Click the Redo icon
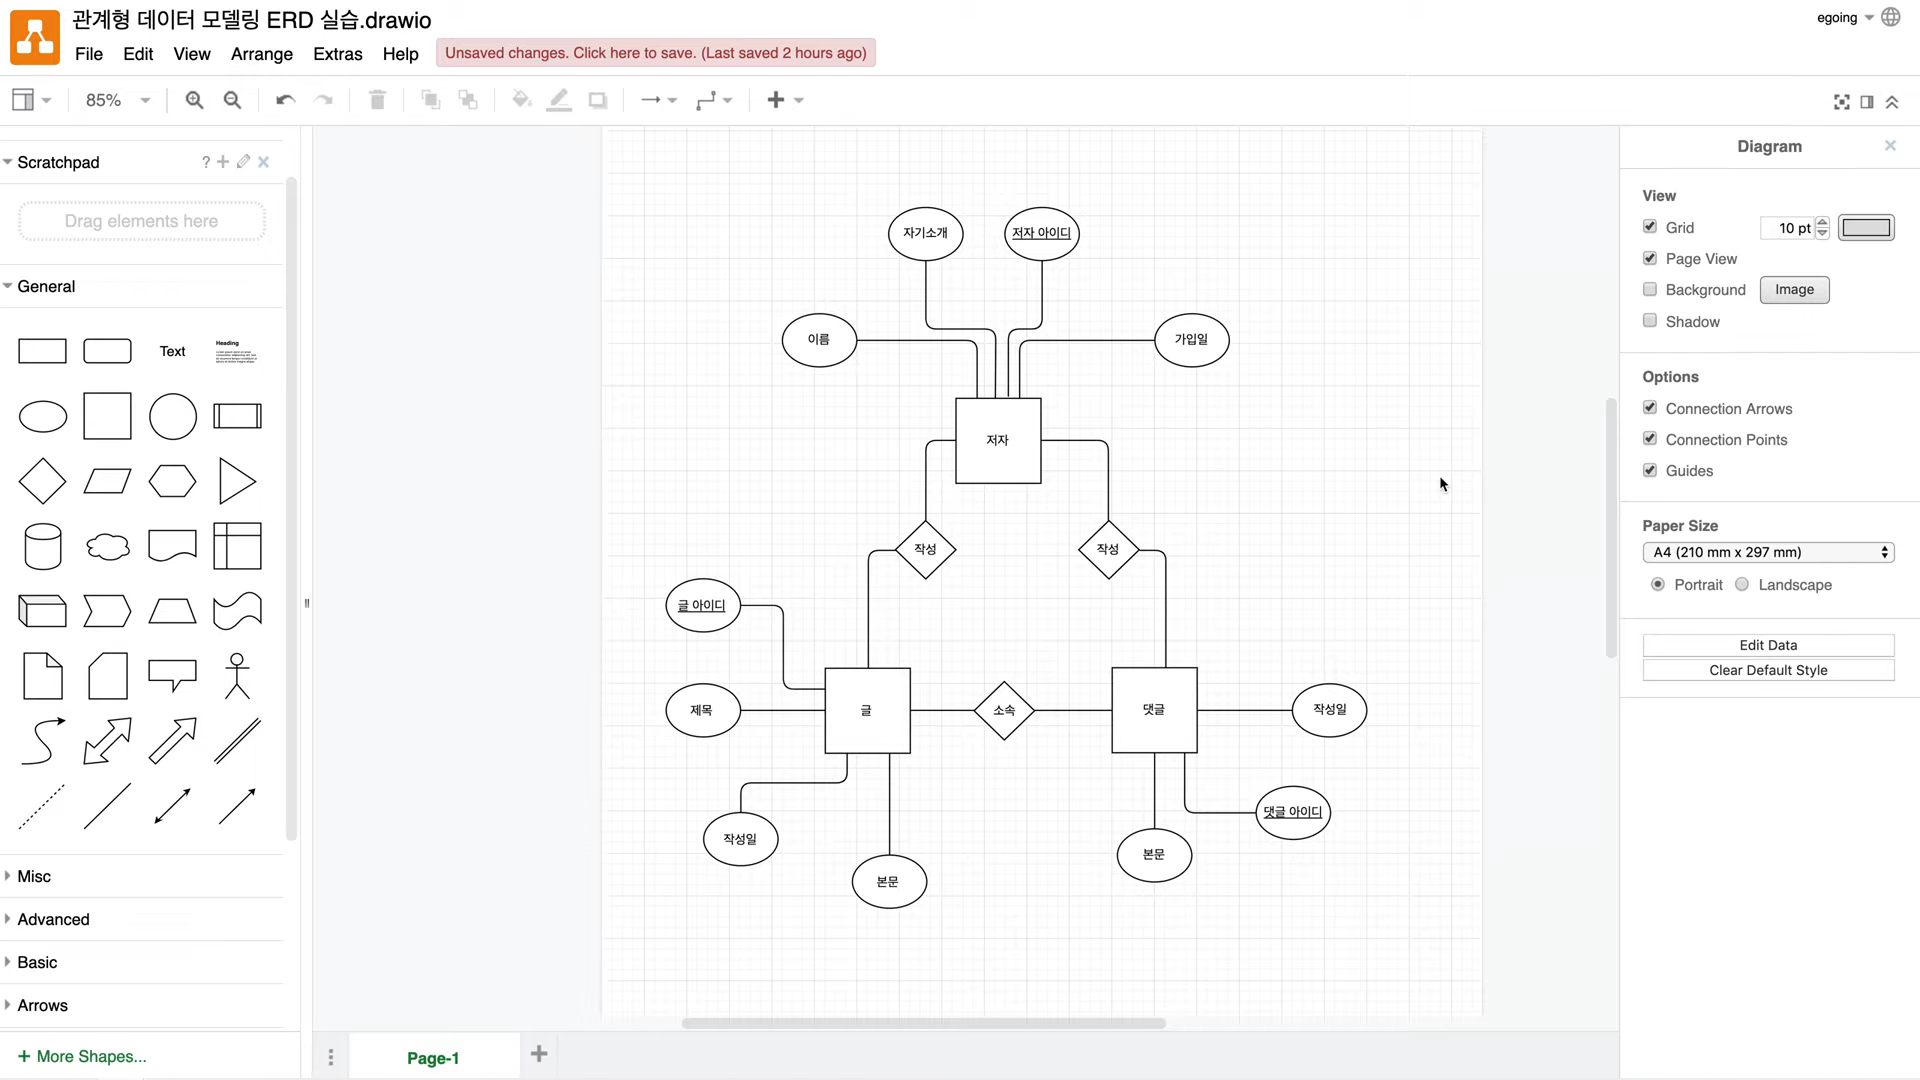The width and height of the screenshot is (1920, 1080). coord(323,99)
